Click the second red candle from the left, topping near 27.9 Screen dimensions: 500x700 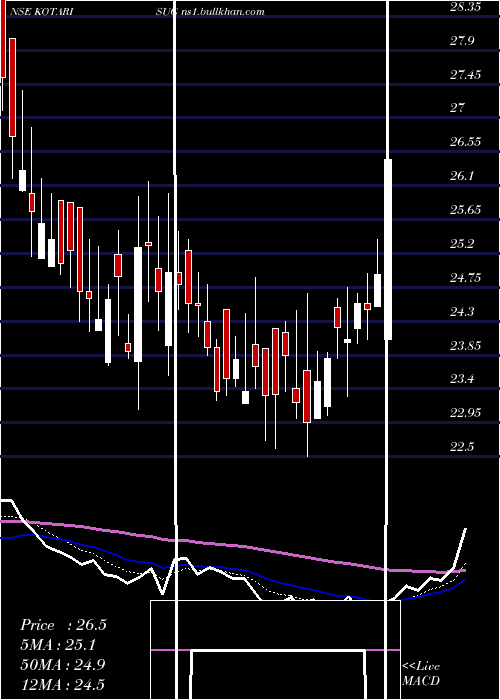click(12, 87)
